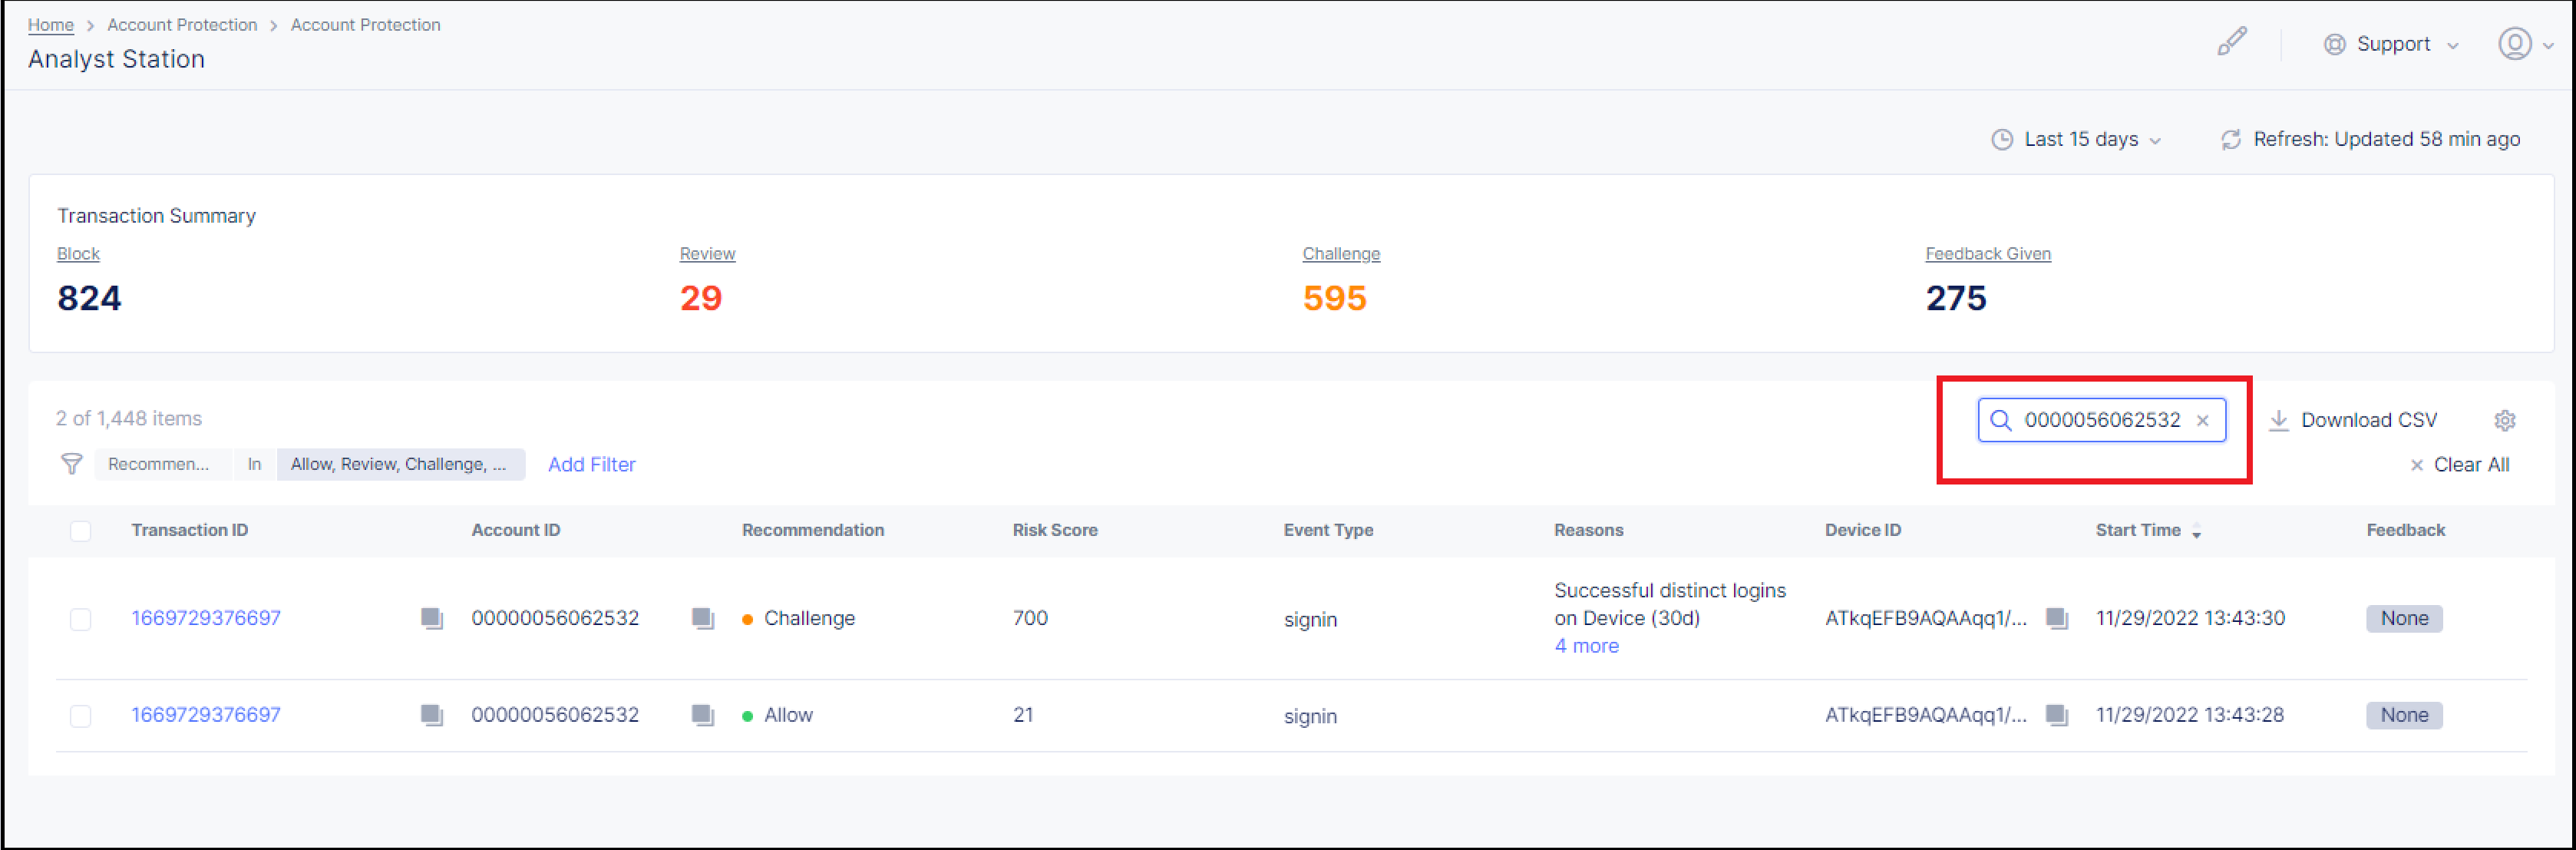Open the Allow, Review, Challenge recommendation filter
The height and width of the screenshot is (850, 2576).
[x=400, y=464]
